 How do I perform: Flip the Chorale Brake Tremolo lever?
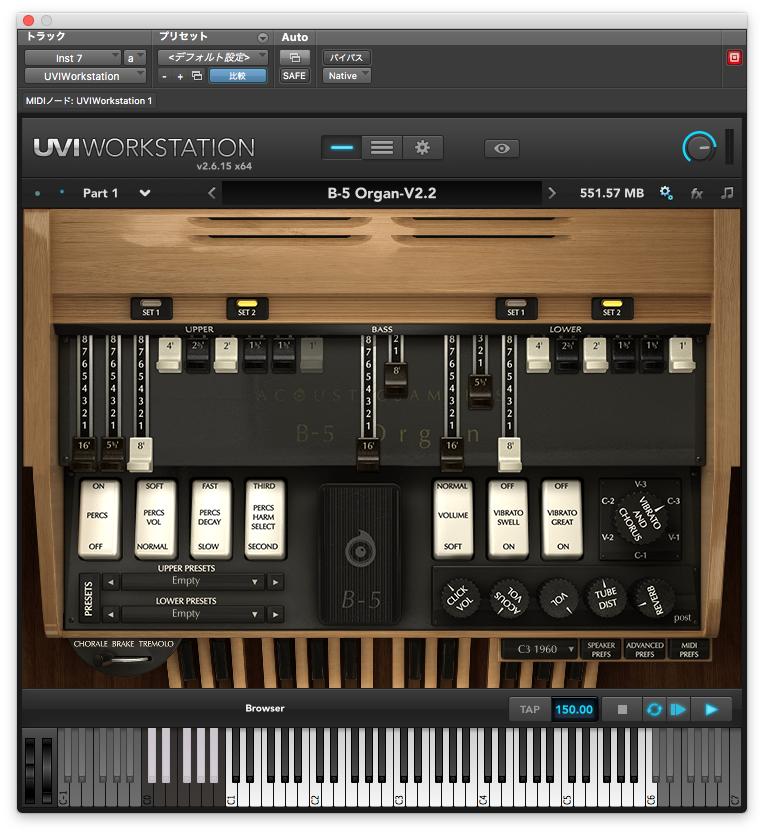click(x=121, y=660)
